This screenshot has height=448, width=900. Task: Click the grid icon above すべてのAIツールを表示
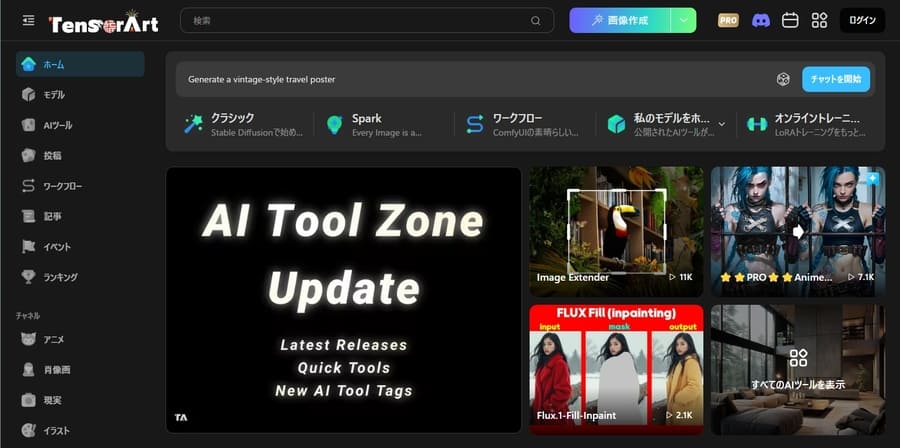(798, 358)
